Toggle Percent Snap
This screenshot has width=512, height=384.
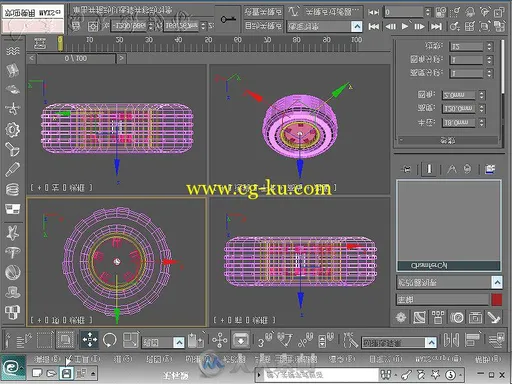(306, 340)
